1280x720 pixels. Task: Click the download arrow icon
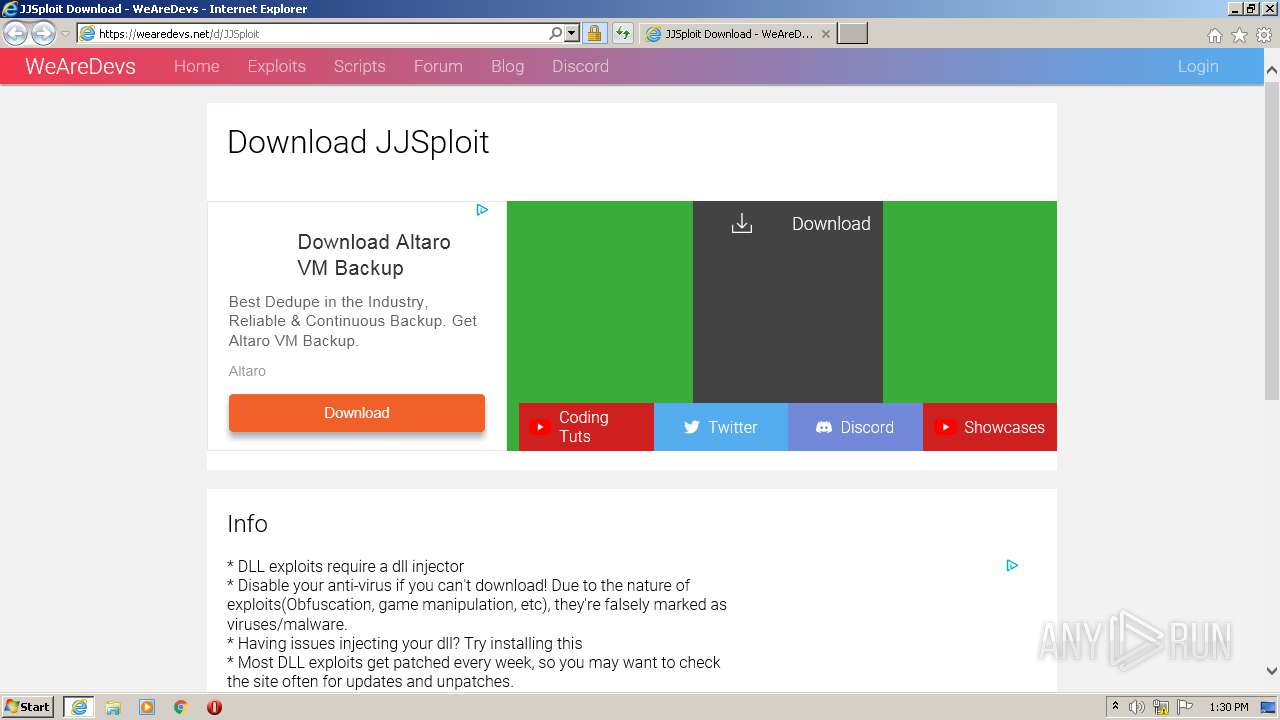pyautogui.click(x=741, y=223)
